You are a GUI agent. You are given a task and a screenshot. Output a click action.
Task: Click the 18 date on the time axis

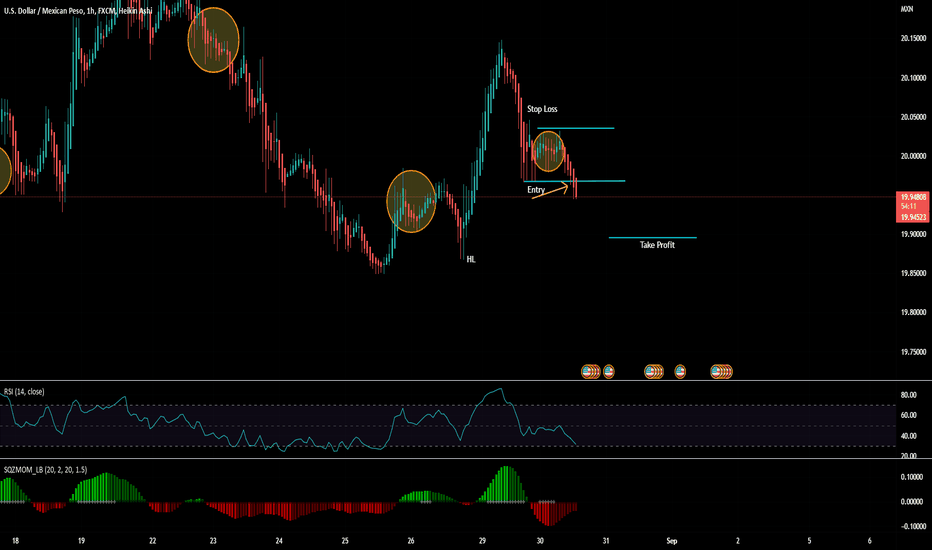click(x=15, y=540)
